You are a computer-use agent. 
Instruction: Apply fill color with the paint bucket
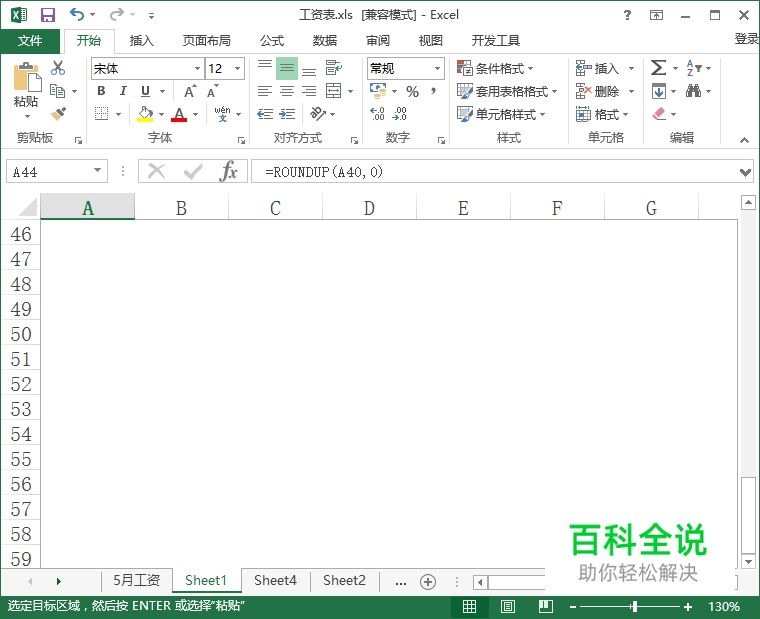(x=145, y=114)
